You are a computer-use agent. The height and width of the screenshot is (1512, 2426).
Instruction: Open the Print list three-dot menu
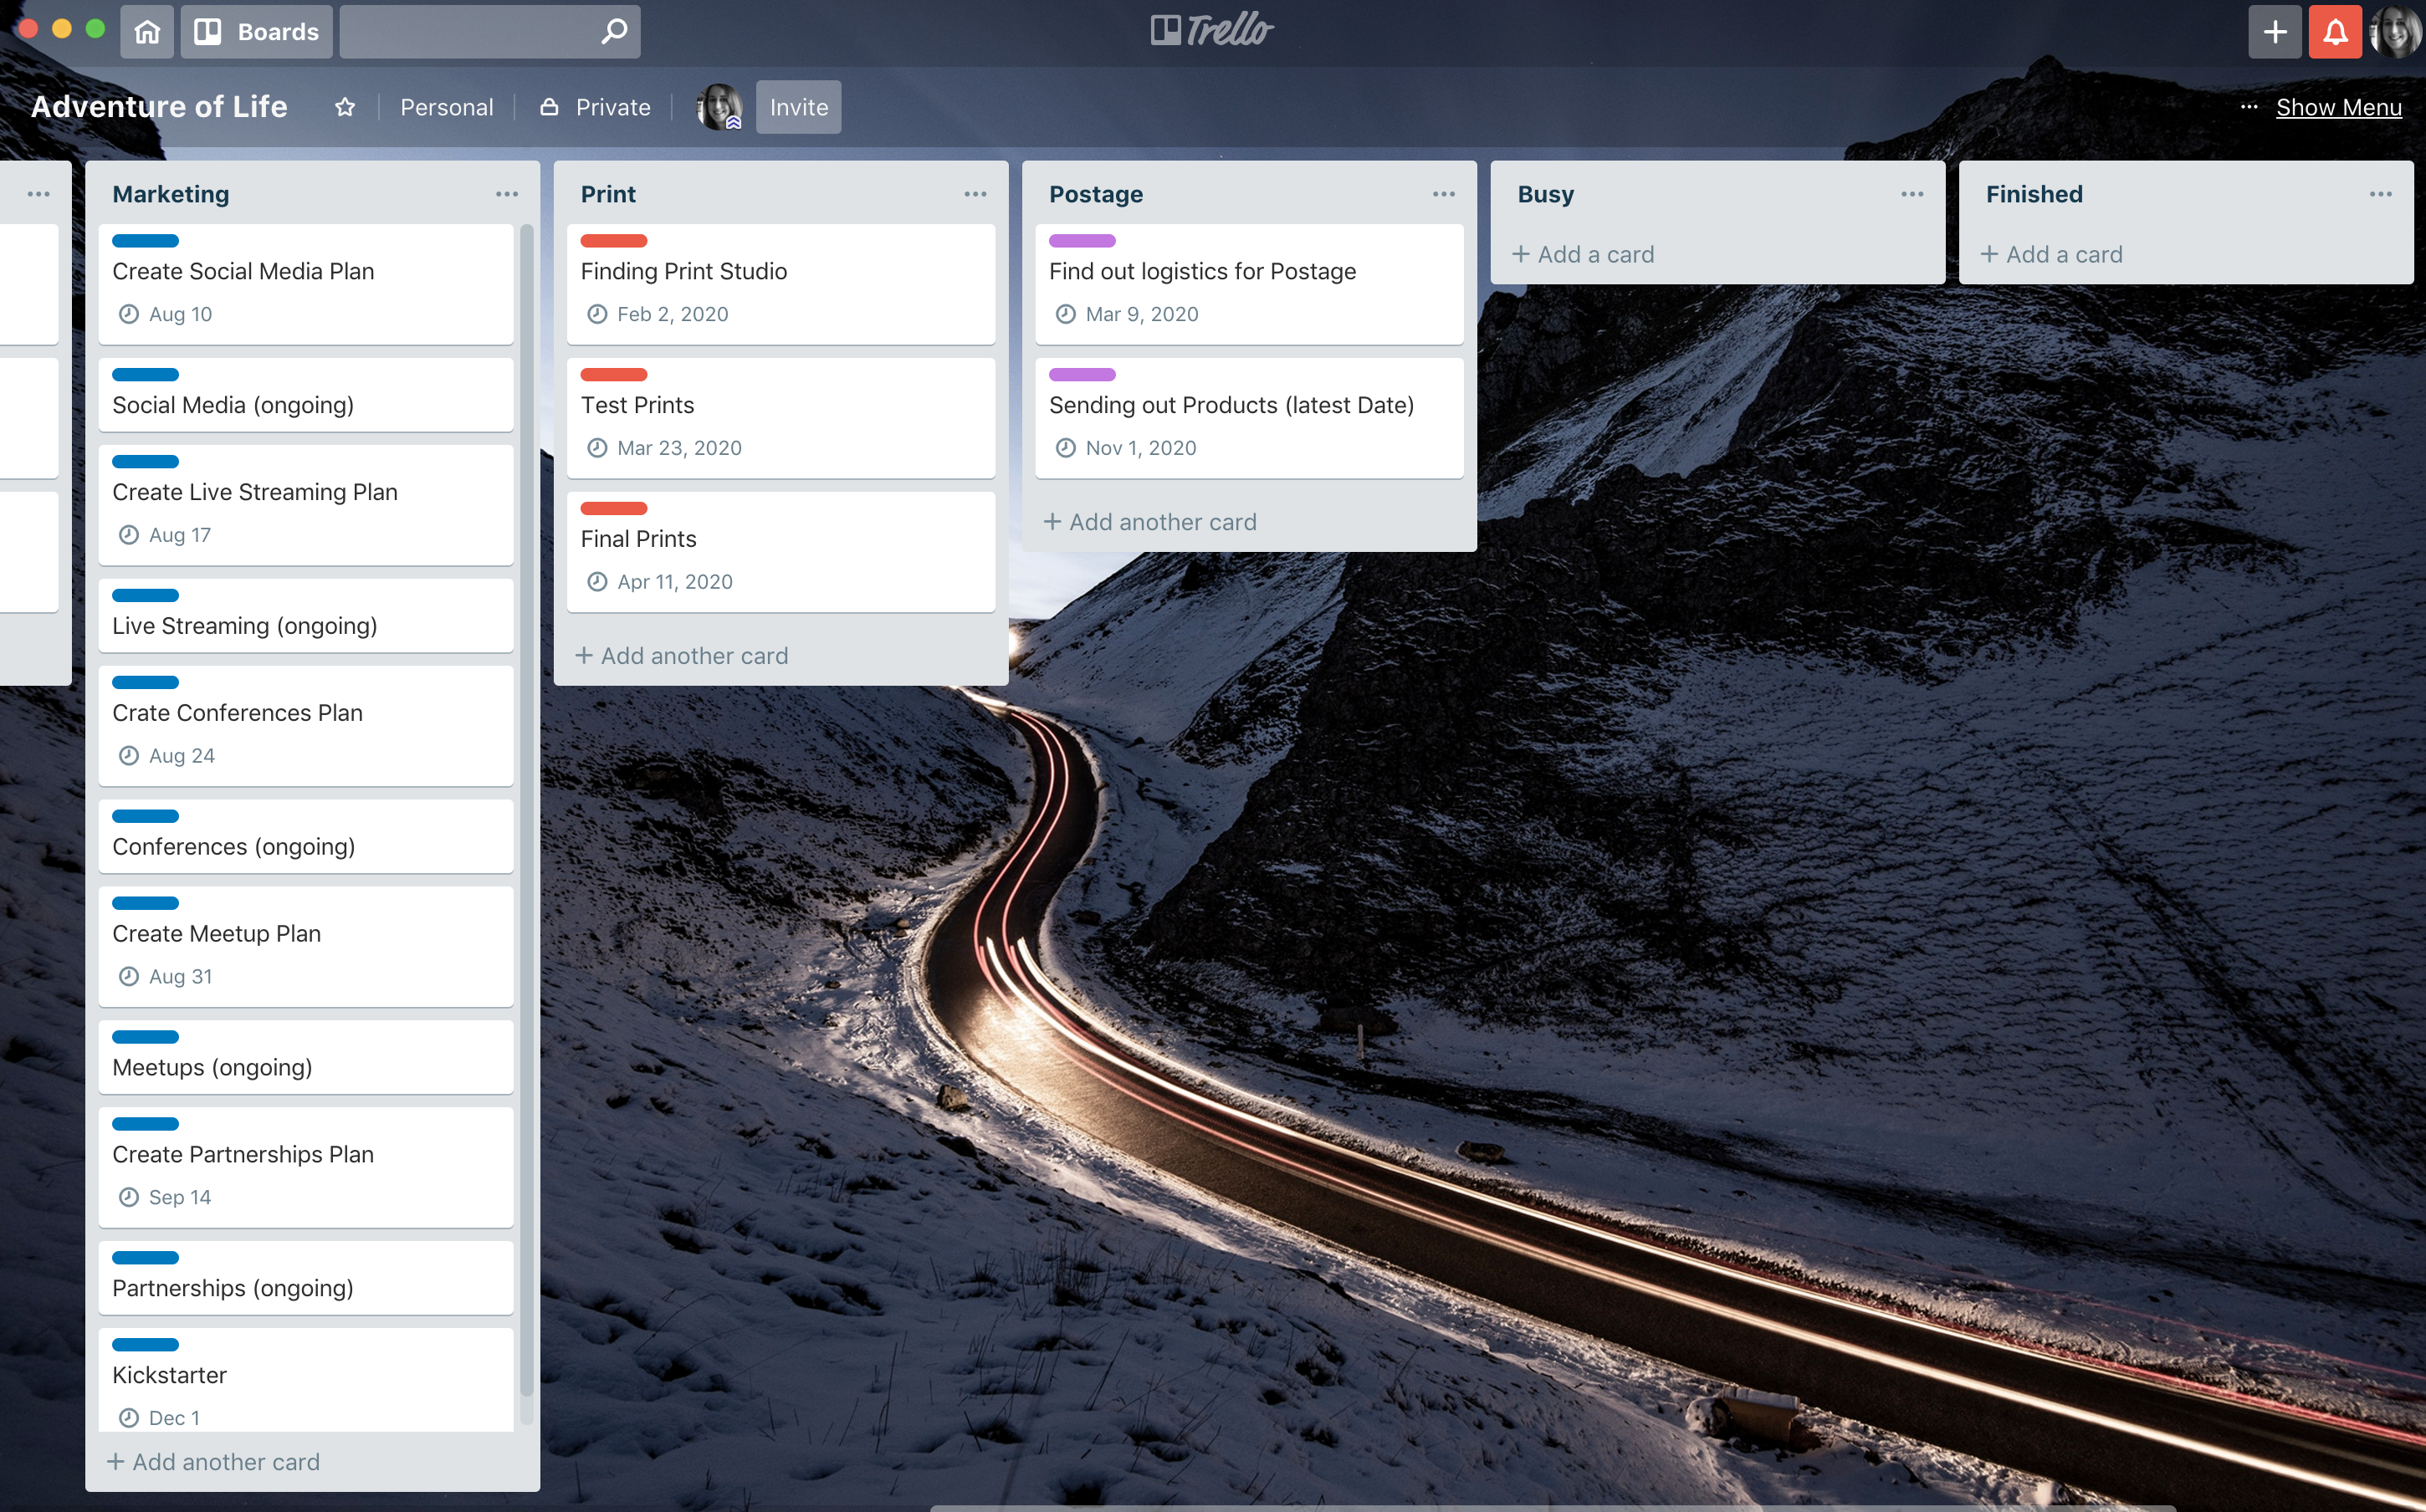(975, 194)
